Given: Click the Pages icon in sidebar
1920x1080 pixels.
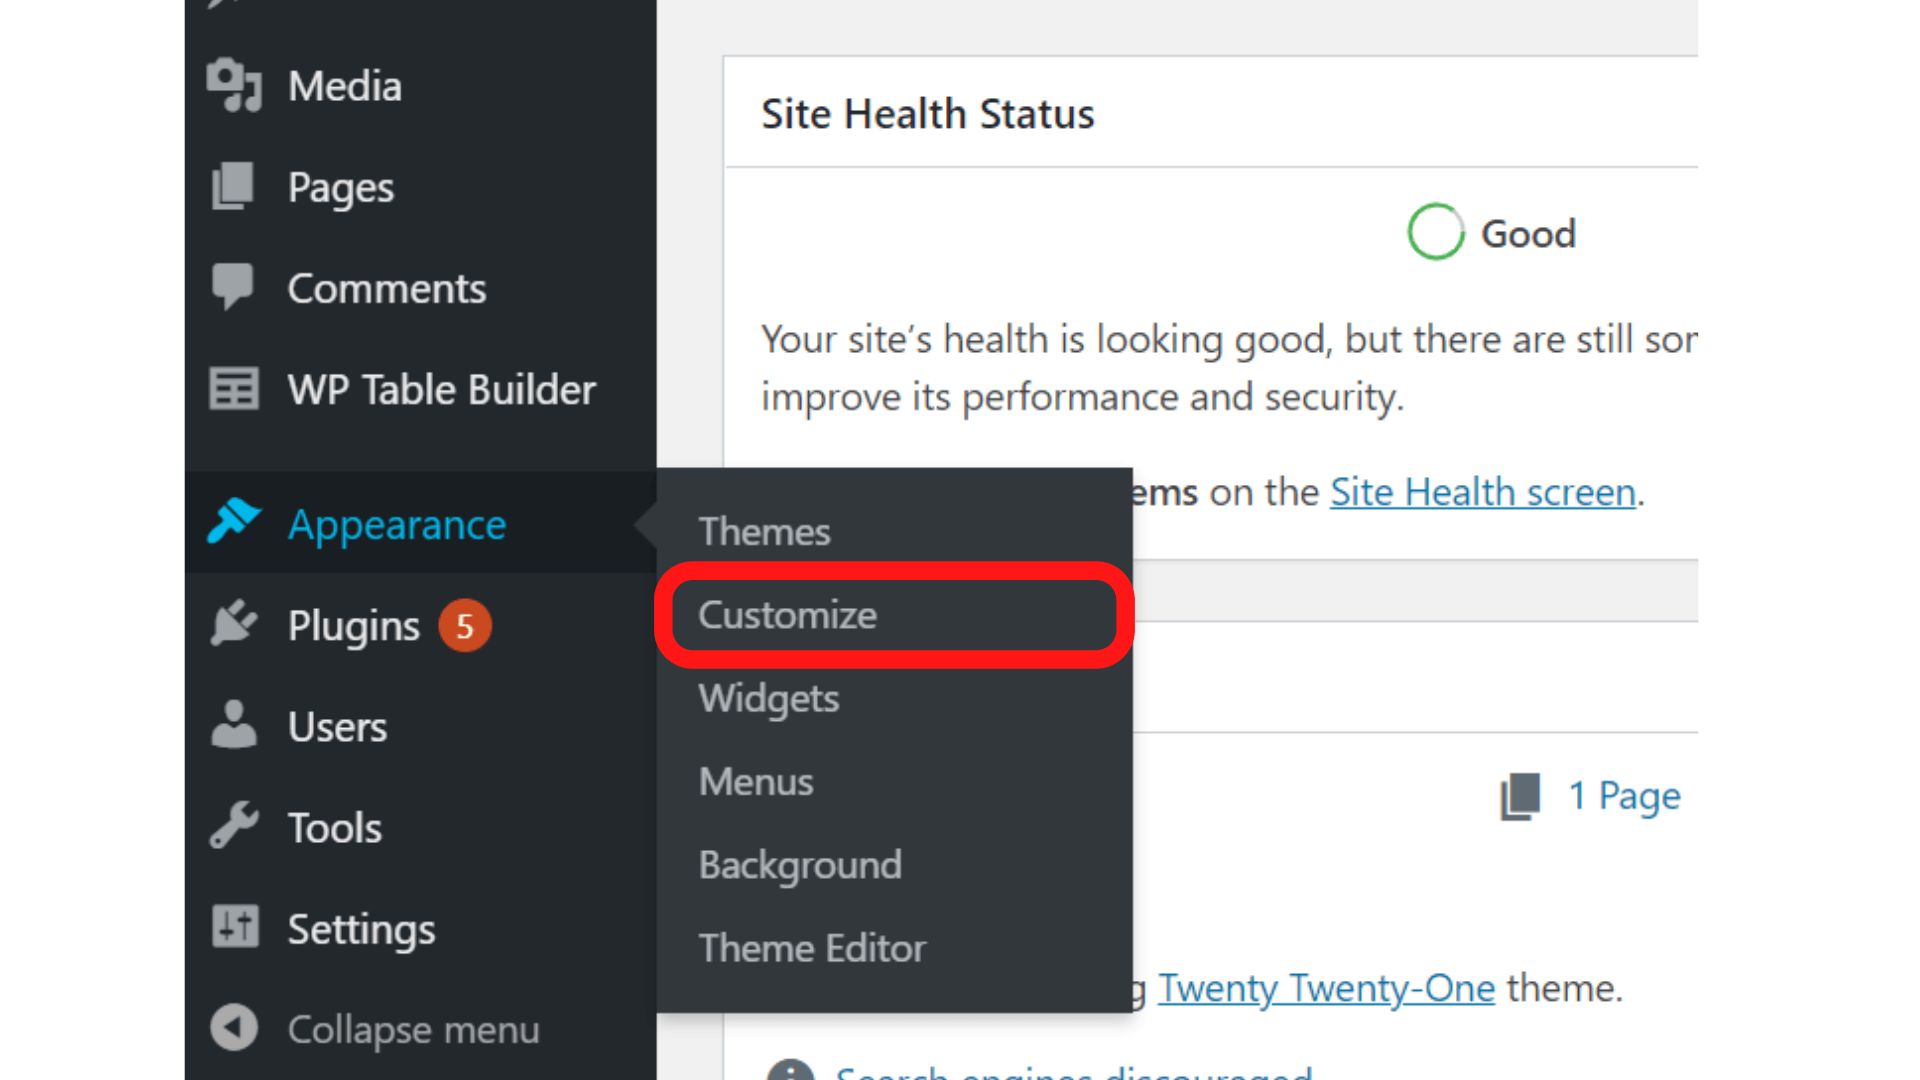Looking at the screenshot, I should pos(232,186).
